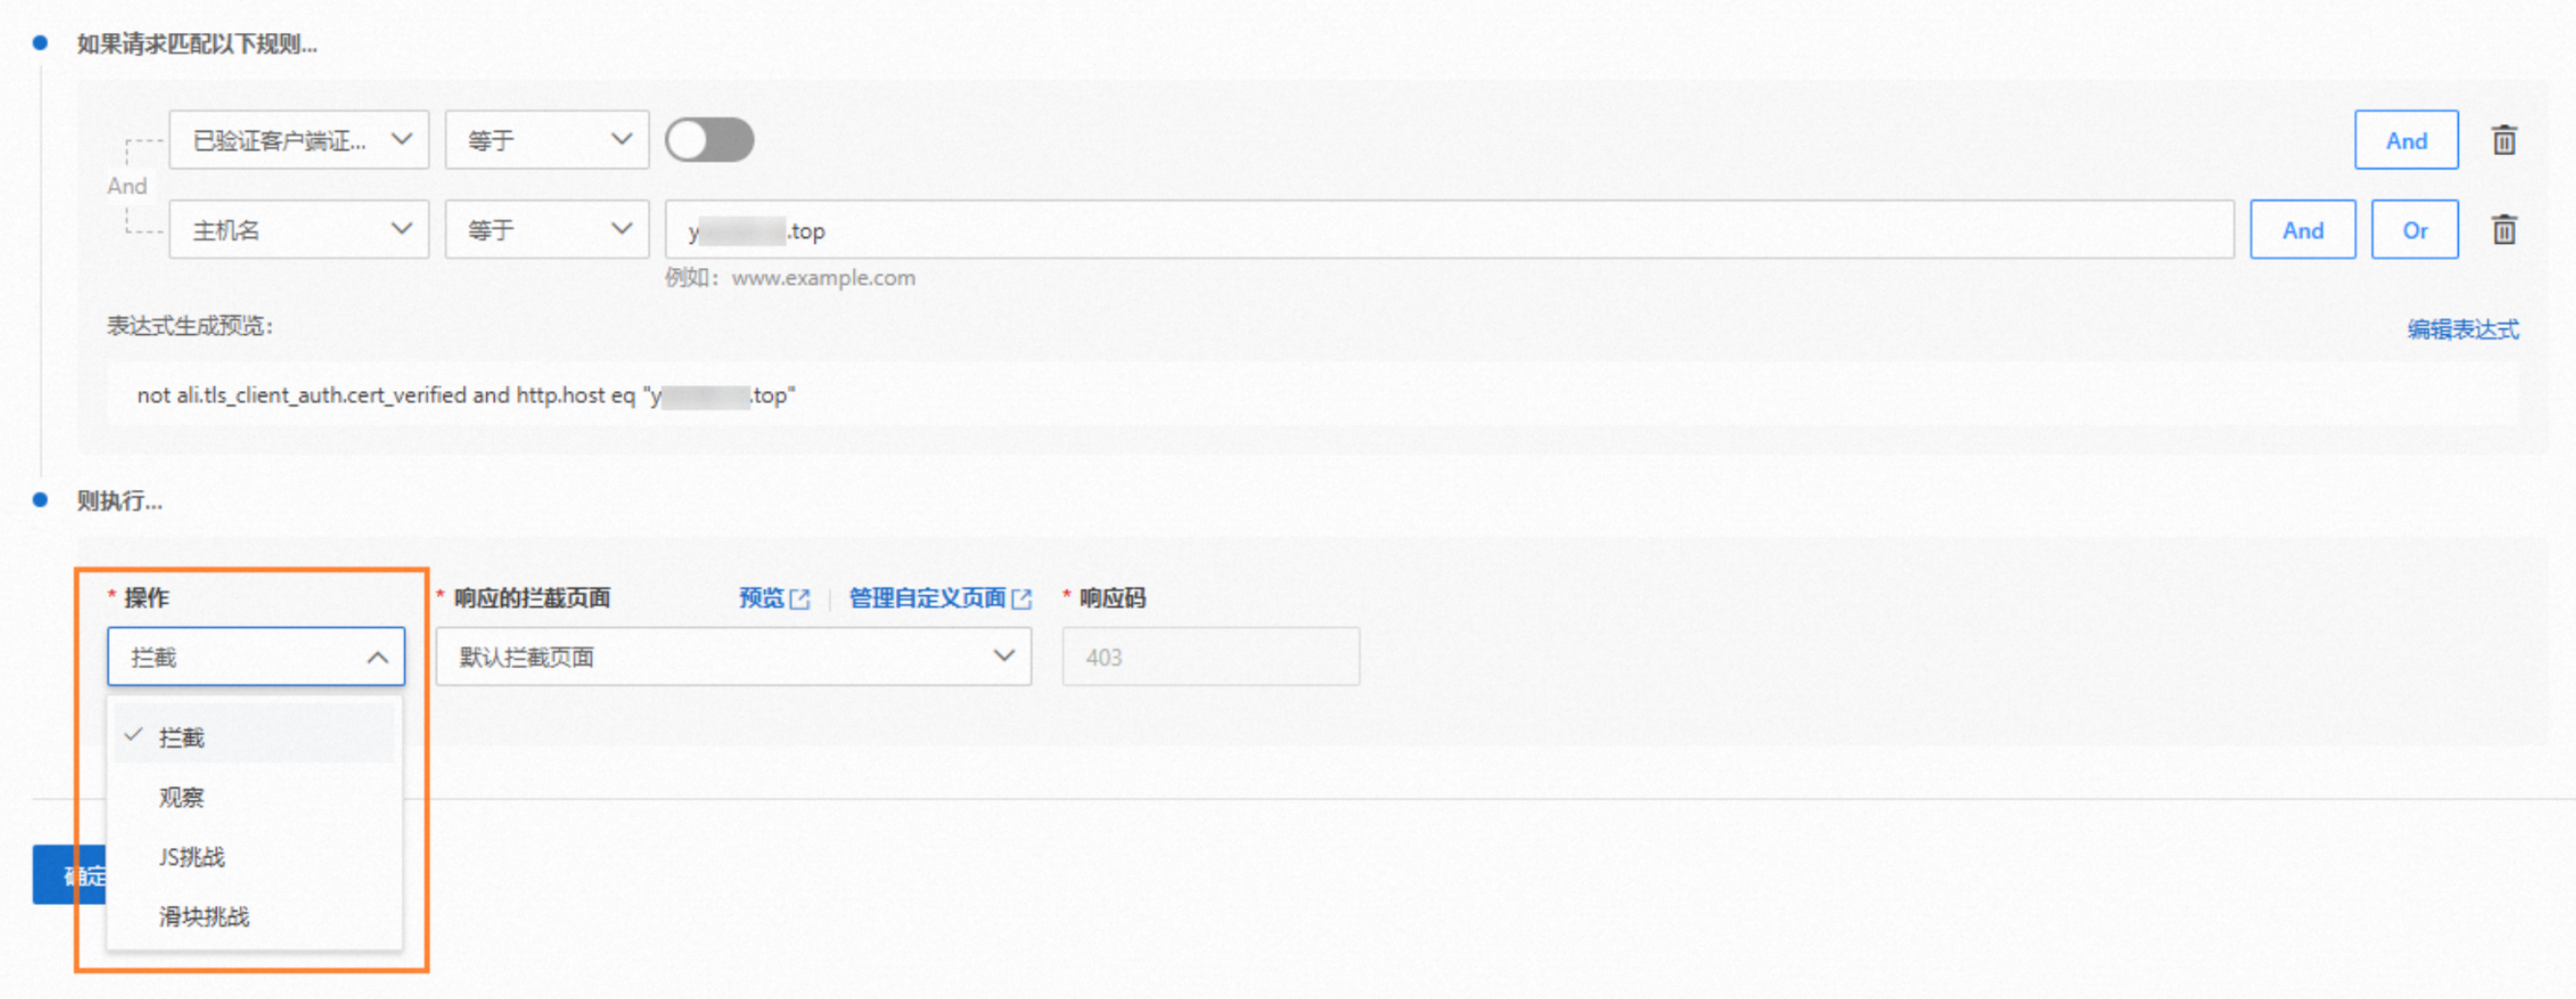Screen dimensions: 2576x999
Task: Click the 例如: www.example.com hint text
Action: [790, 278]
